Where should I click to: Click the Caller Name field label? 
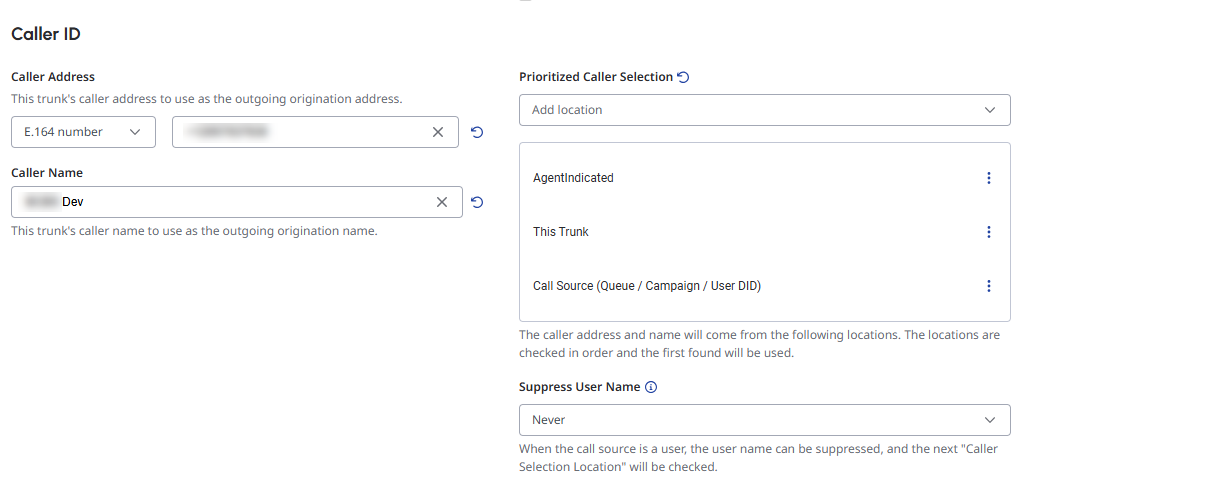point(47,173)
